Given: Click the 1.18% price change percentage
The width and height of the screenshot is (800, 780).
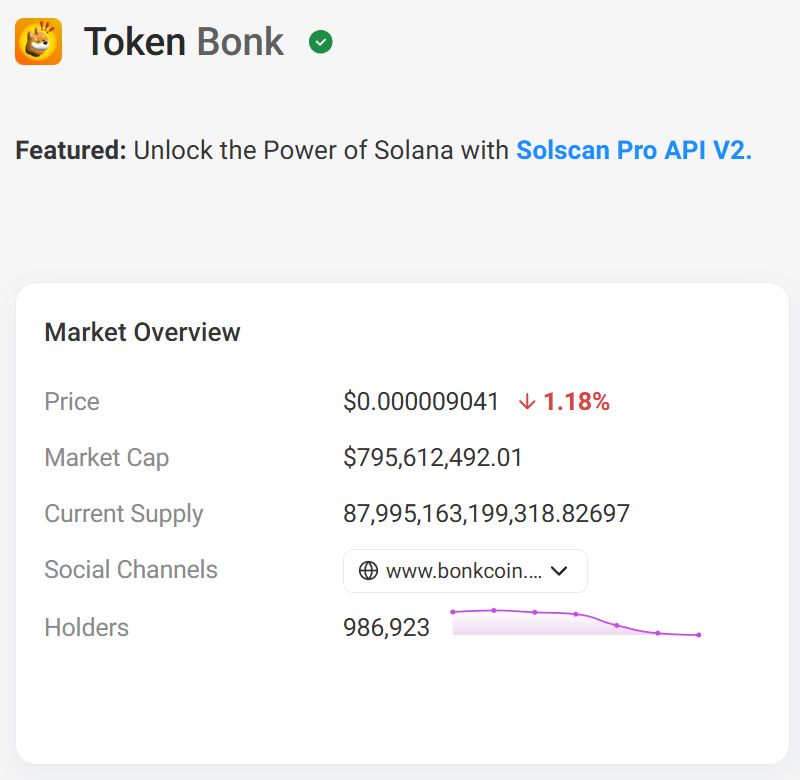Looking at the screenshot, I should [576, 402].
